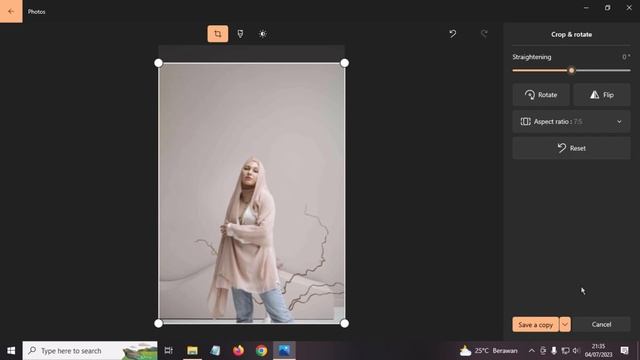
Task: Open the notification center icon
Action: [x=624, y=351]
